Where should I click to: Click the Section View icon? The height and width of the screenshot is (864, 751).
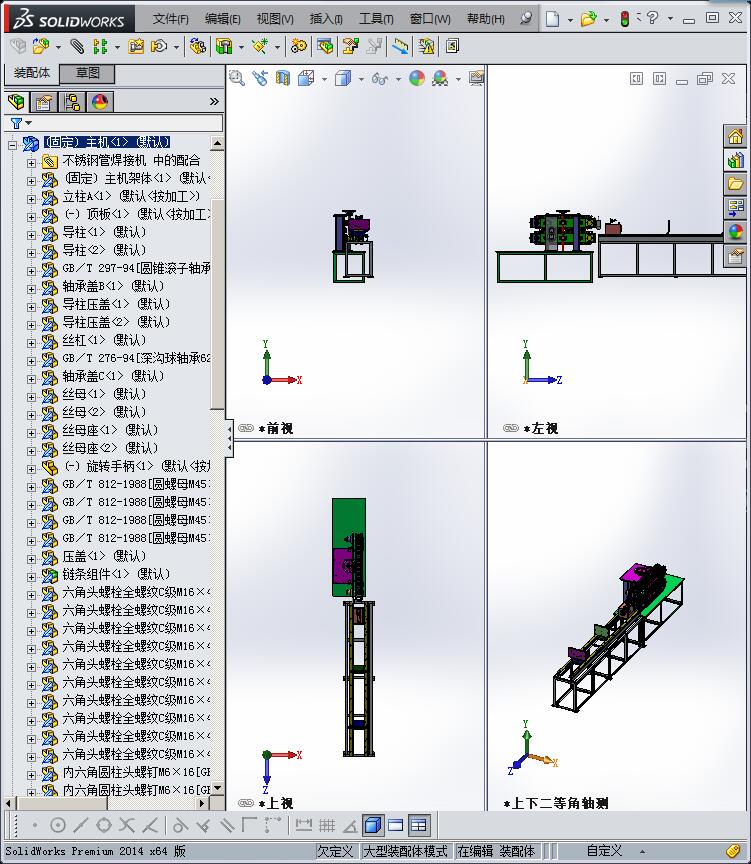point(283,78)
